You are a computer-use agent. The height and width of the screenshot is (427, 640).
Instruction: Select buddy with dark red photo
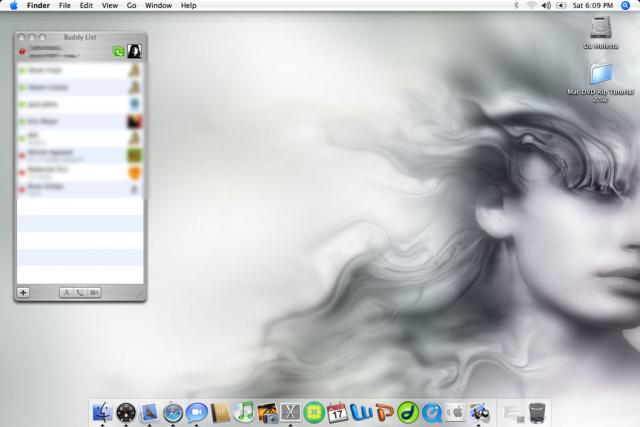pos(80,121)
